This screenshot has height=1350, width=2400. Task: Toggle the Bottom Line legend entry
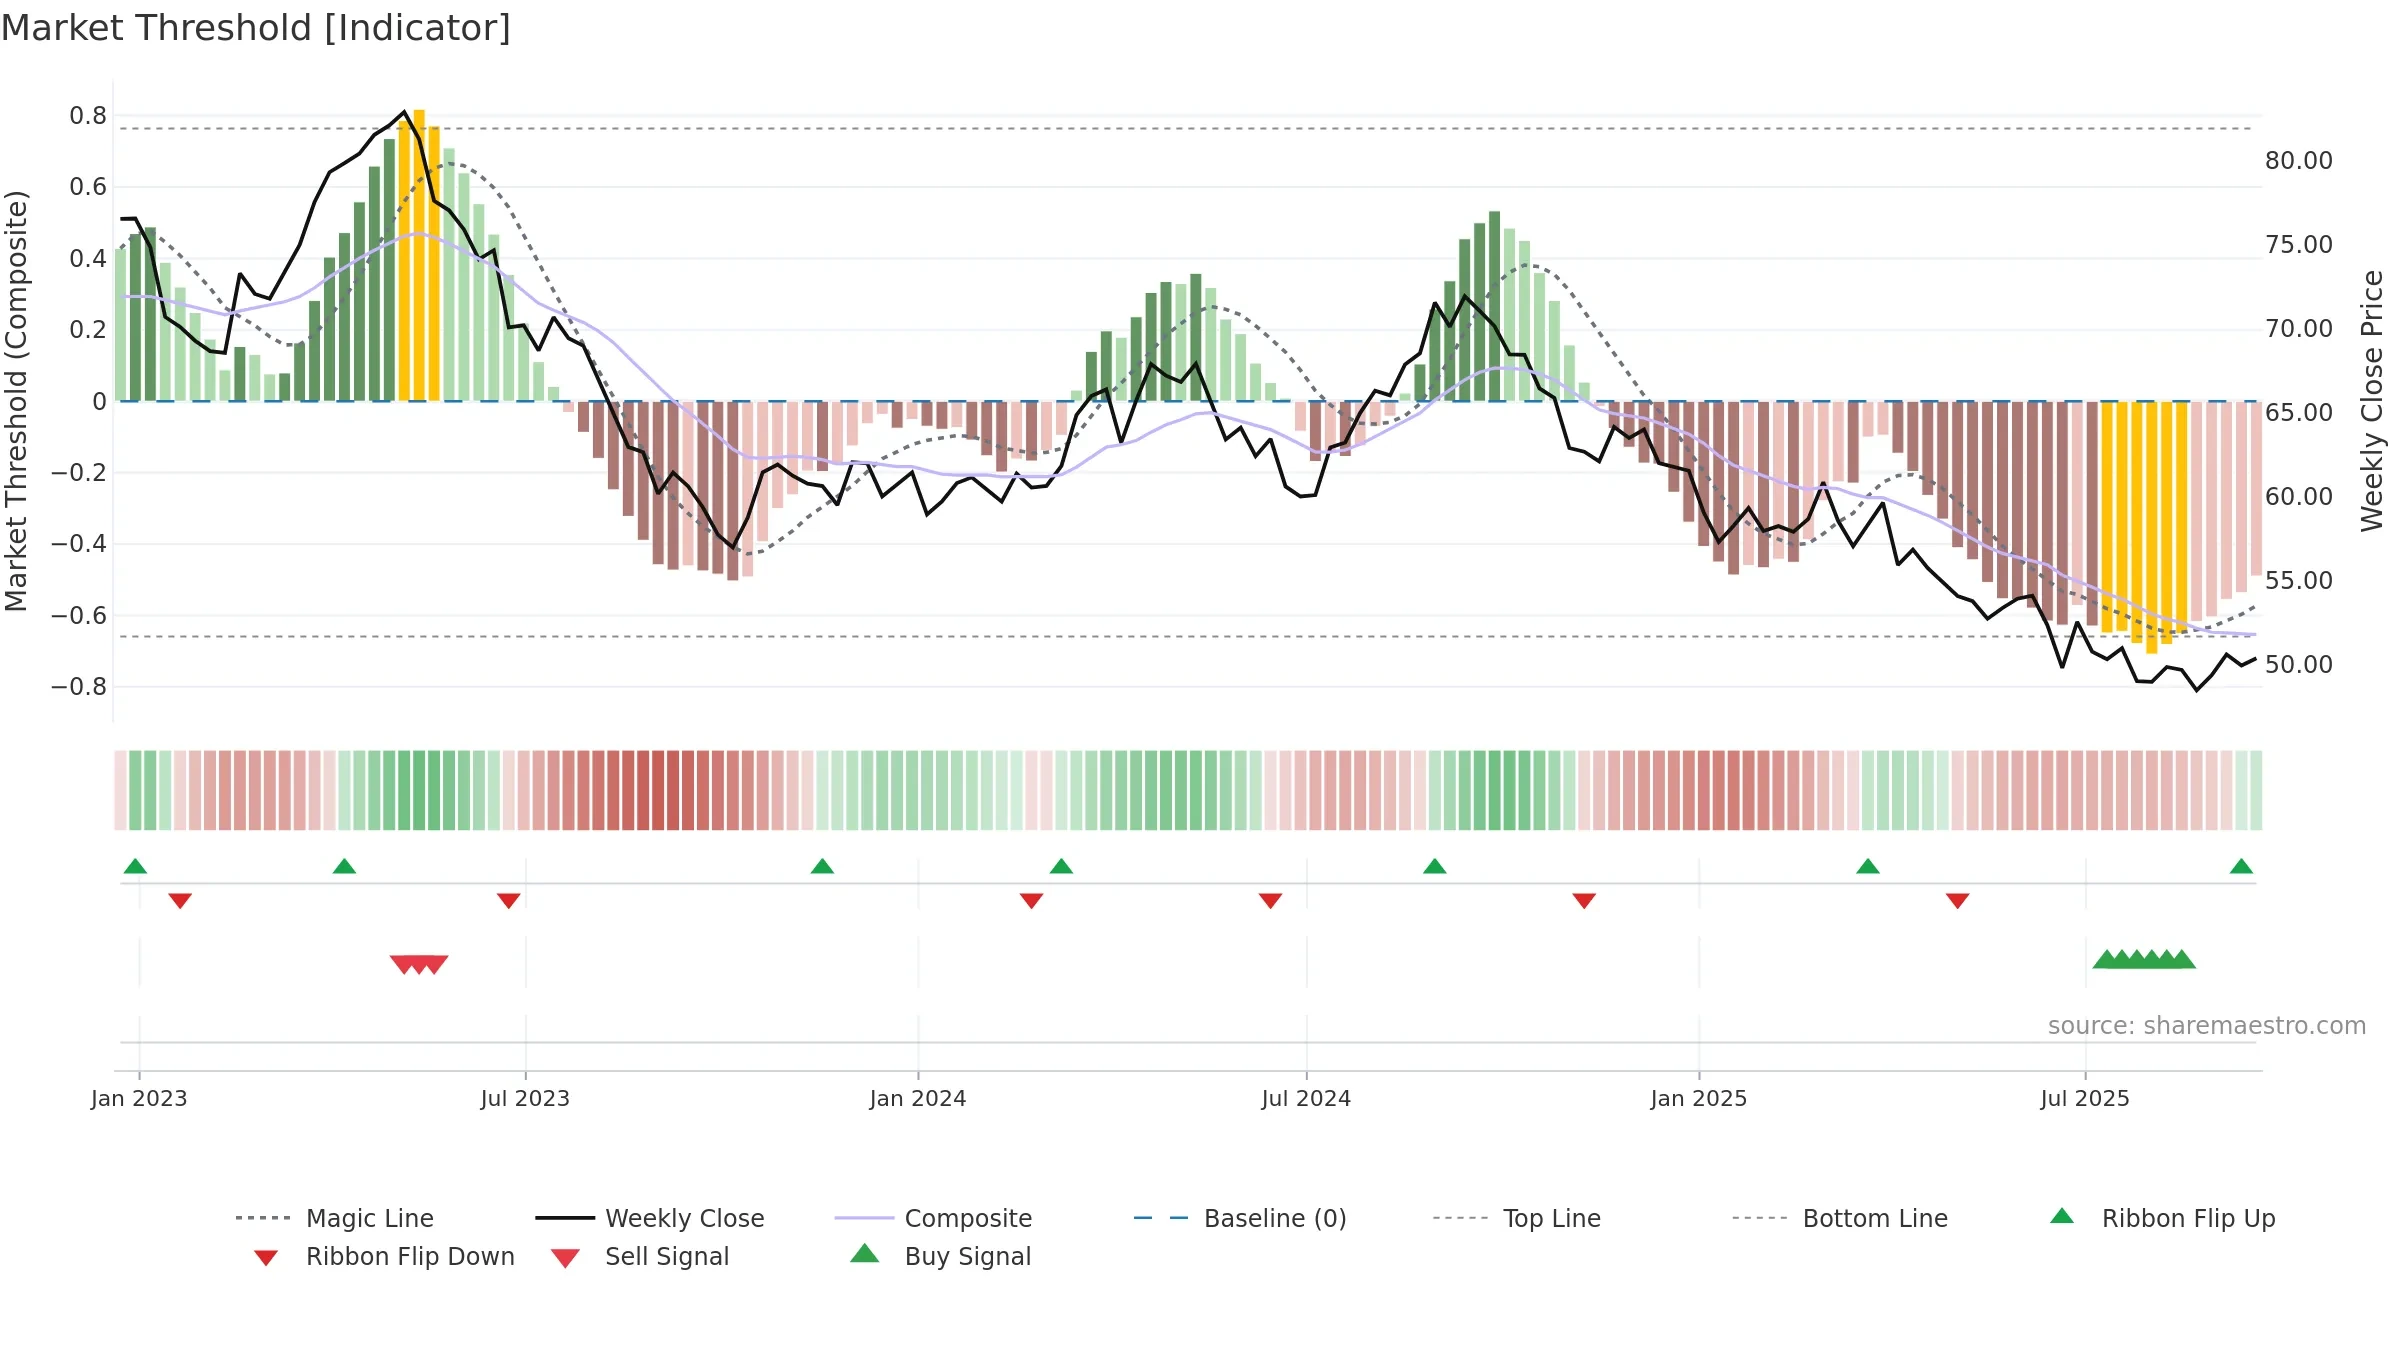pyautogui.click(x=1840, y=1218)
